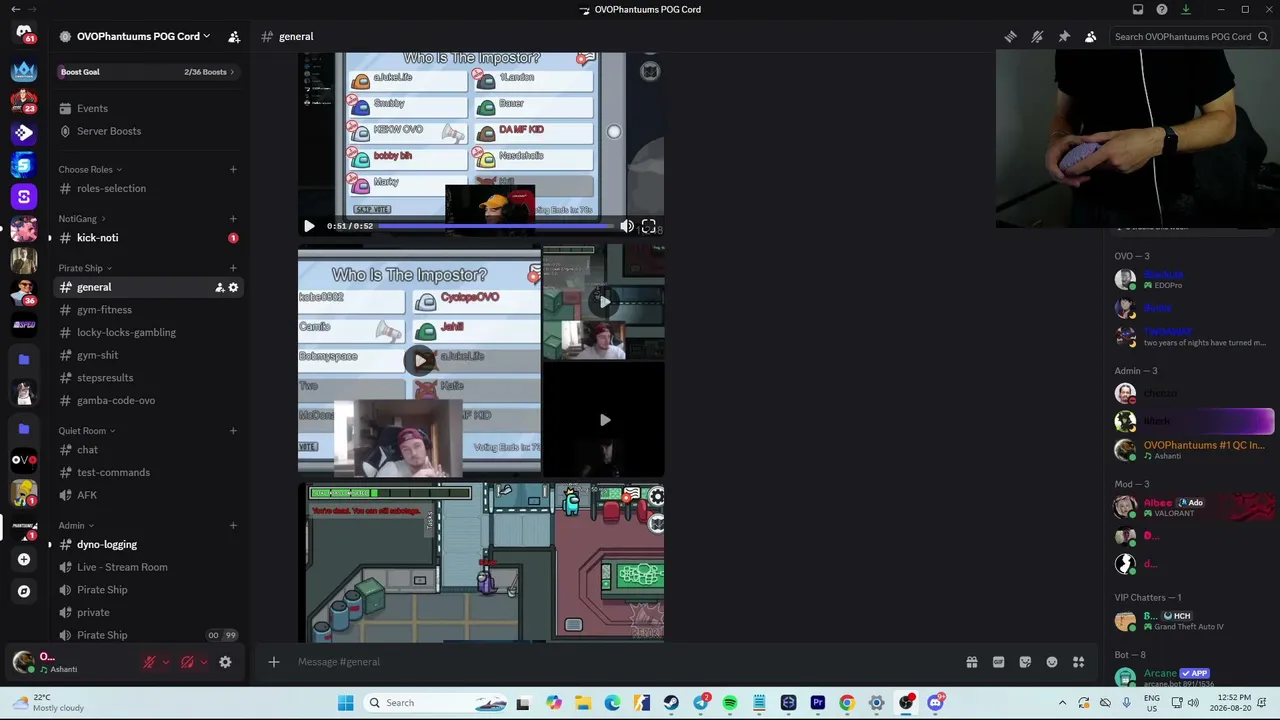Open the dyno-logging channel
The height and width of the screenshot is (720, 1280).
147,545
